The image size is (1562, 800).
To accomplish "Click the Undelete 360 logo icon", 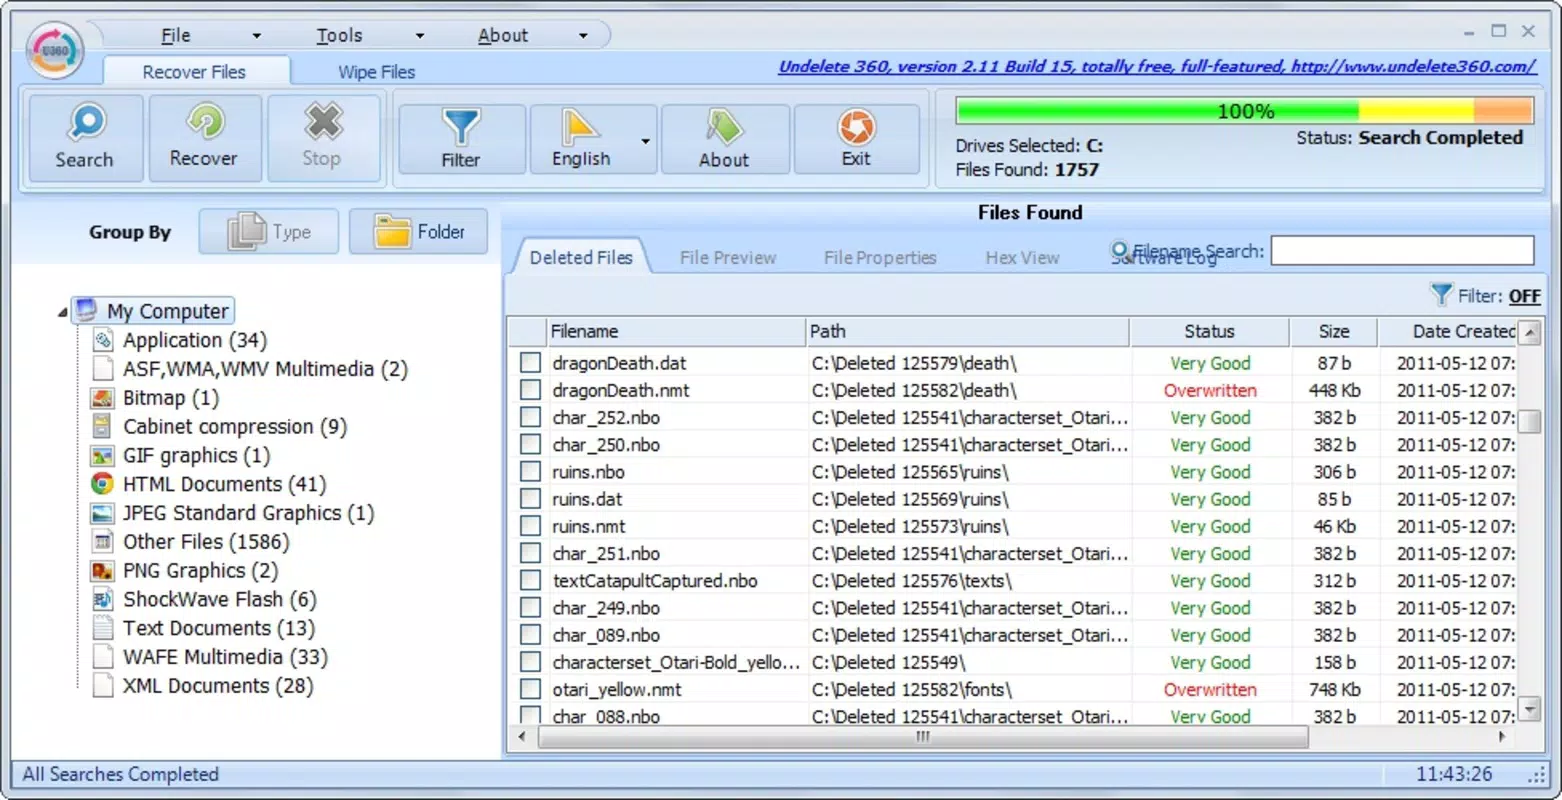I will [x=55, y=49].
